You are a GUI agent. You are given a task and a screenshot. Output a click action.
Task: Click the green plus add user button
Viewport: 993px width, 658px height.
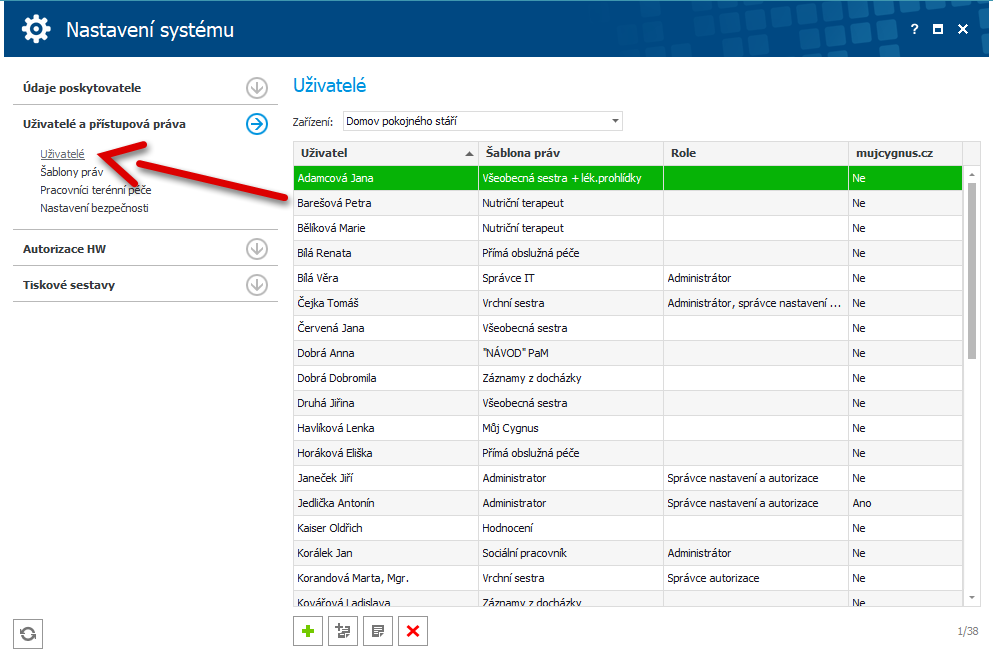pyautogui.click(x=308, y=631)
